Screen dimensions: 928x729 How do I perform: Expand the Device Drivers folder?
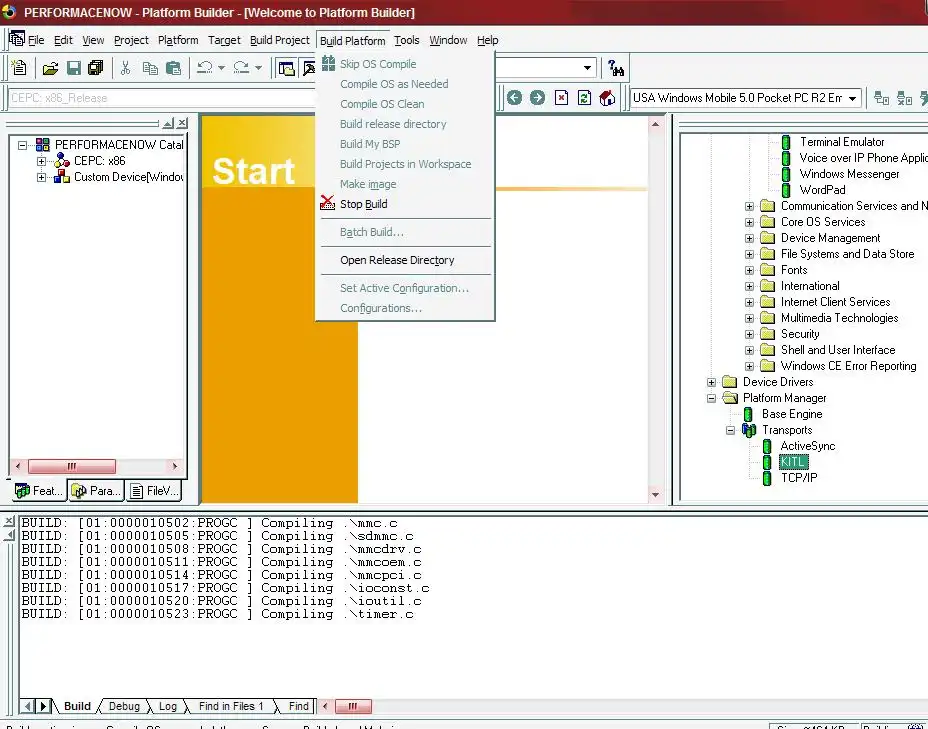tap(711, 382)
